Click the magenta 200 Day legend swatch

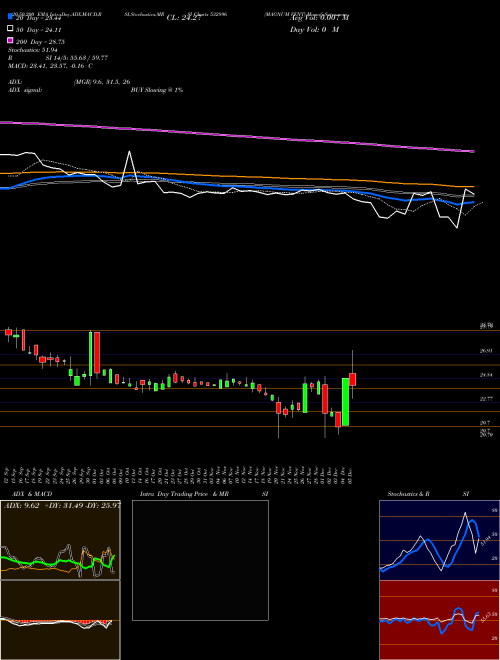[x=11, y=40]
